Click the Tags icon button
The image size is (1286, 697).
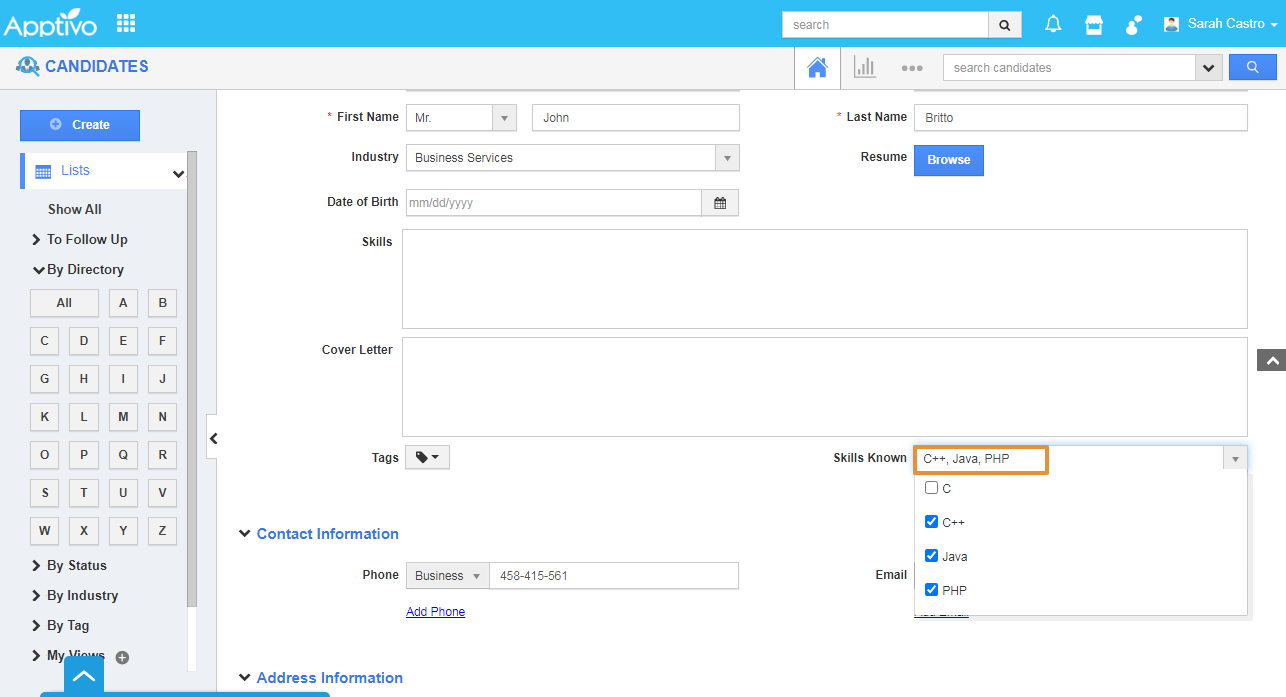[x=427, y=457]
